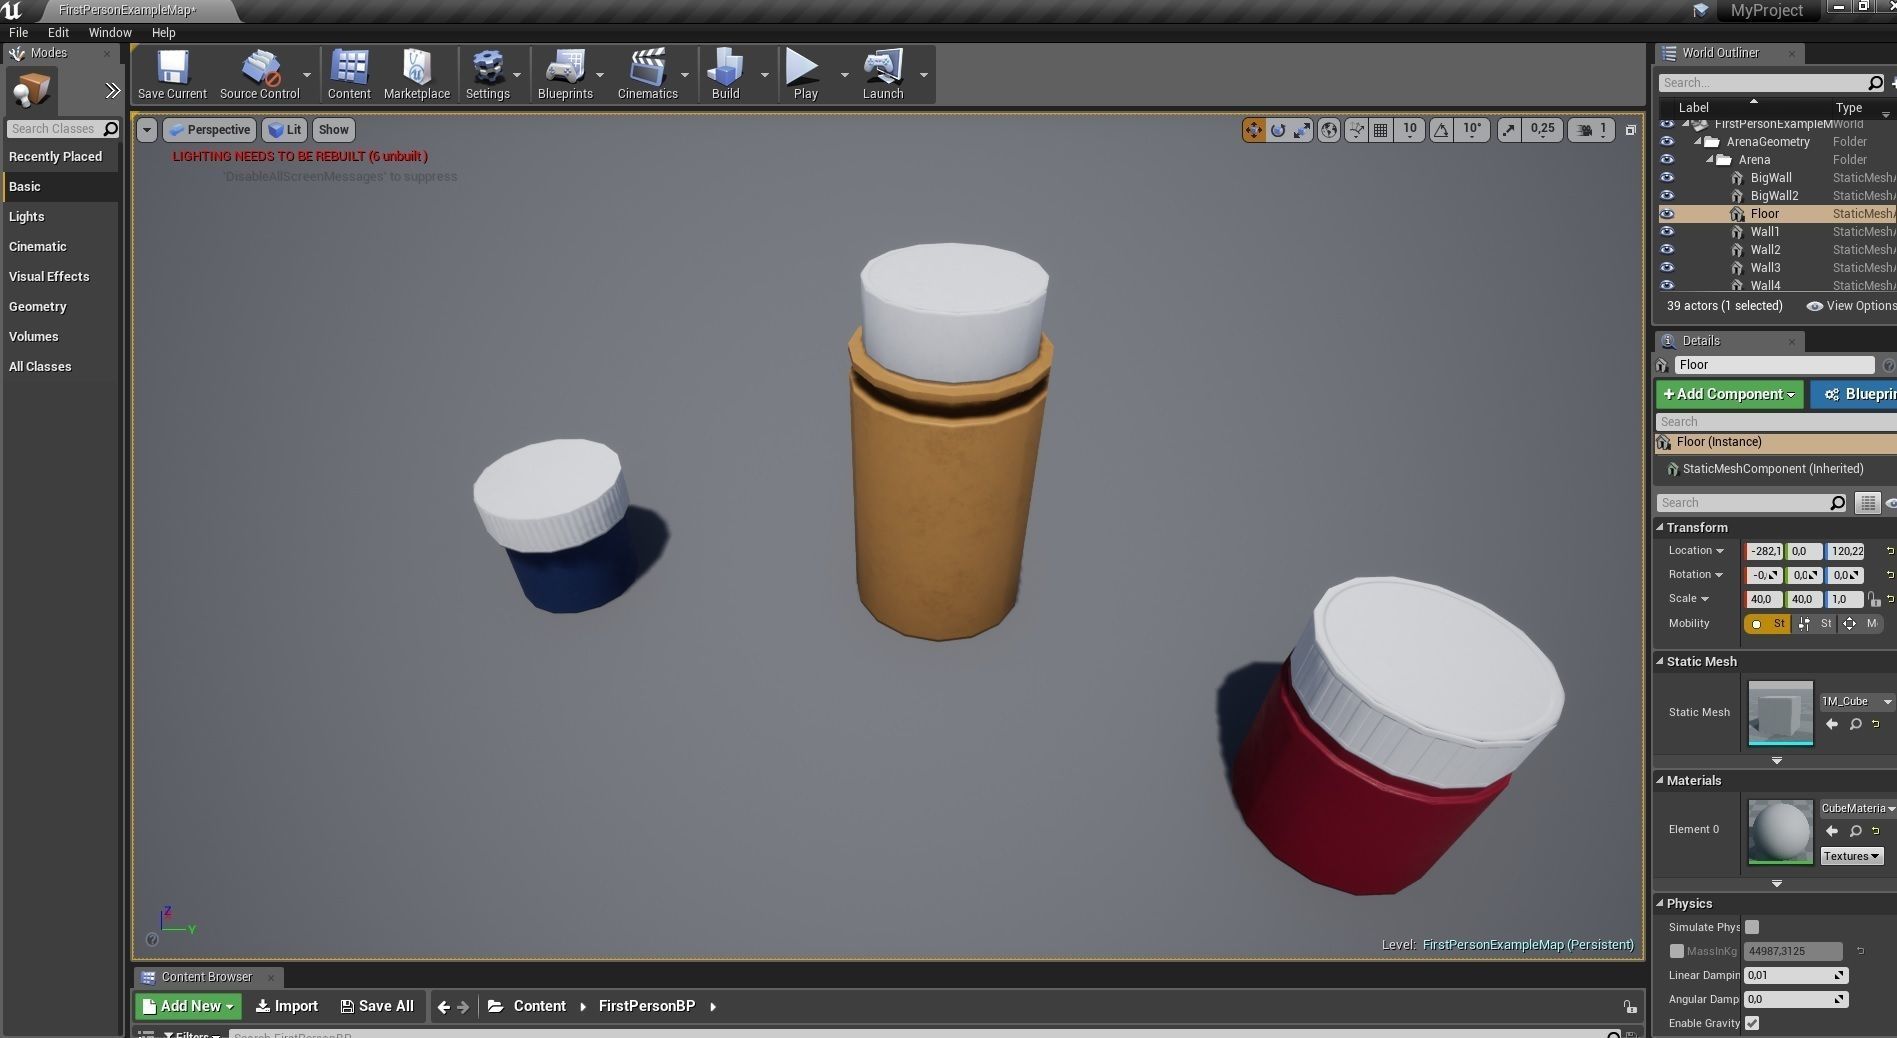
Task: Toggle visibility of Floor actor
Action: tap(1667, 214)
